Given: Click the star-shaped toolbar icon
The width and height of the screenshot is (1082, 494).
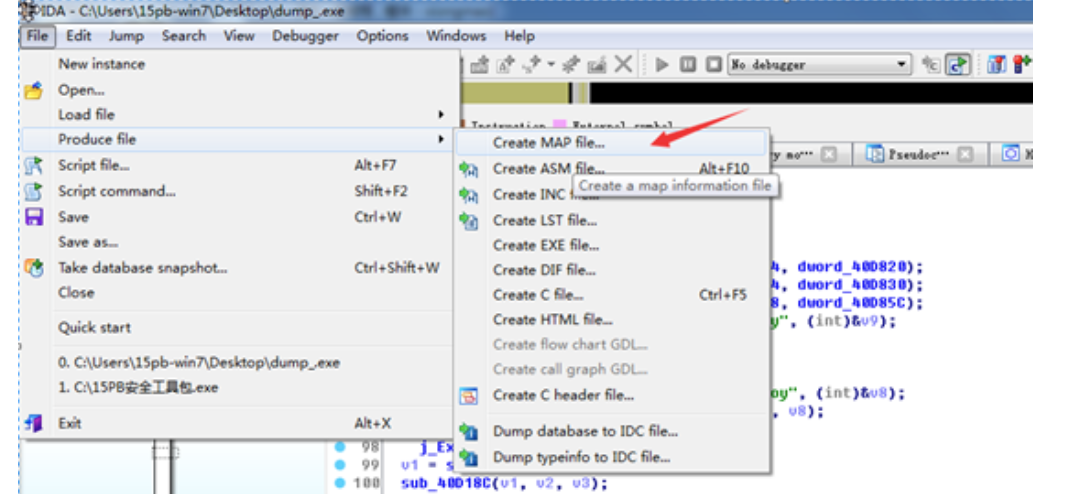Looking at the screenshot, I should [571, 65].
